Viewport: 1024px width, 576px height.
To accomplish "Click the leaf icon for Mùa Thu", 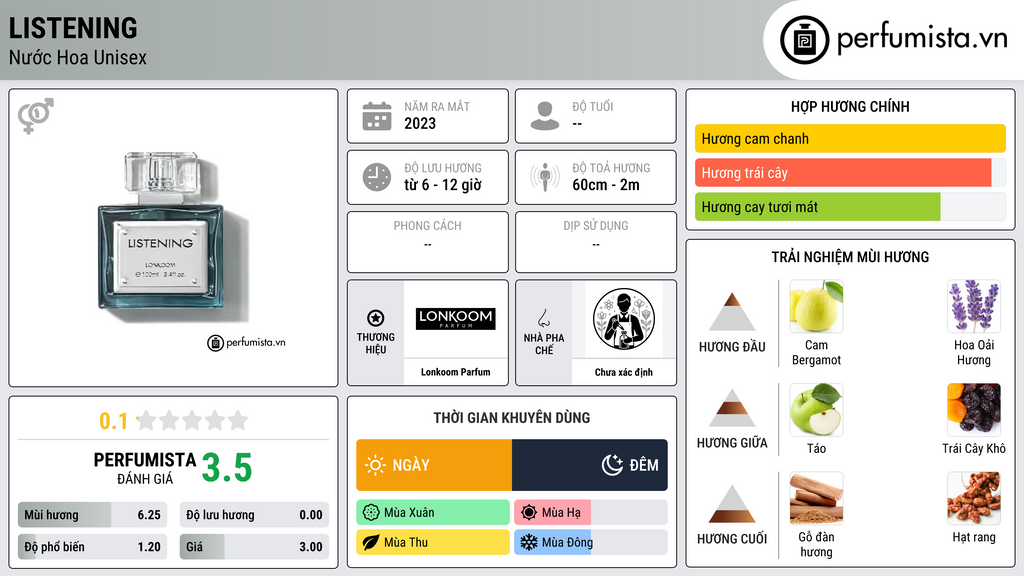I will [371, 542].
